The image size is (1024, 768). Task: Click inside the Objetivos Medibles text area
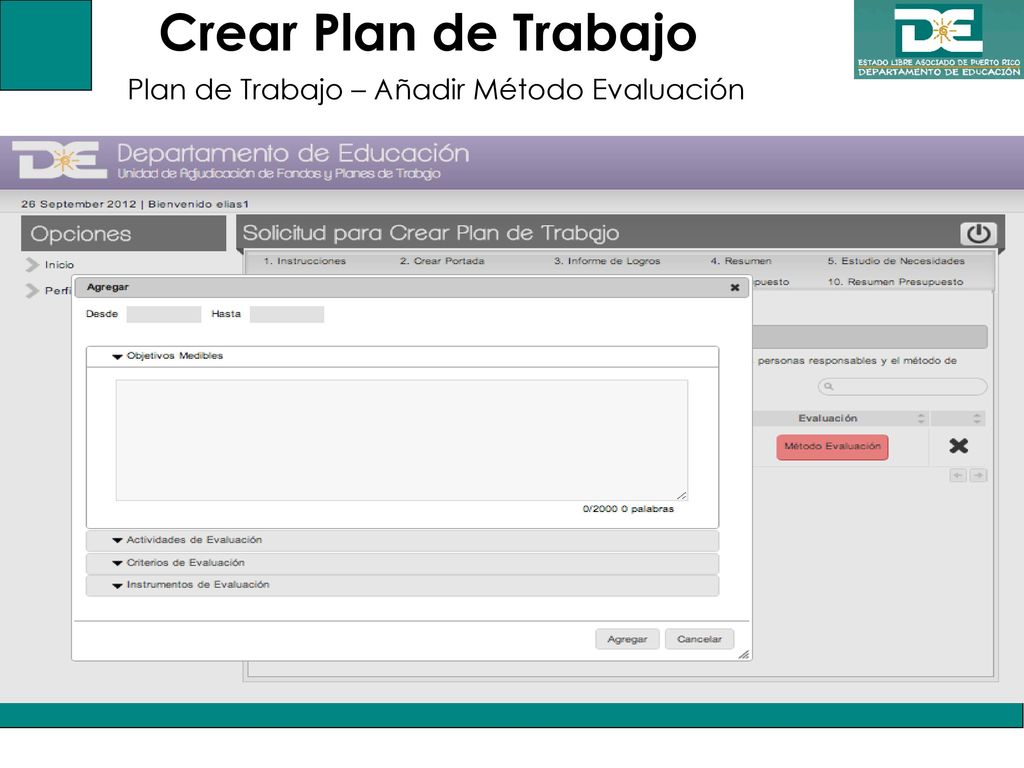402,440
